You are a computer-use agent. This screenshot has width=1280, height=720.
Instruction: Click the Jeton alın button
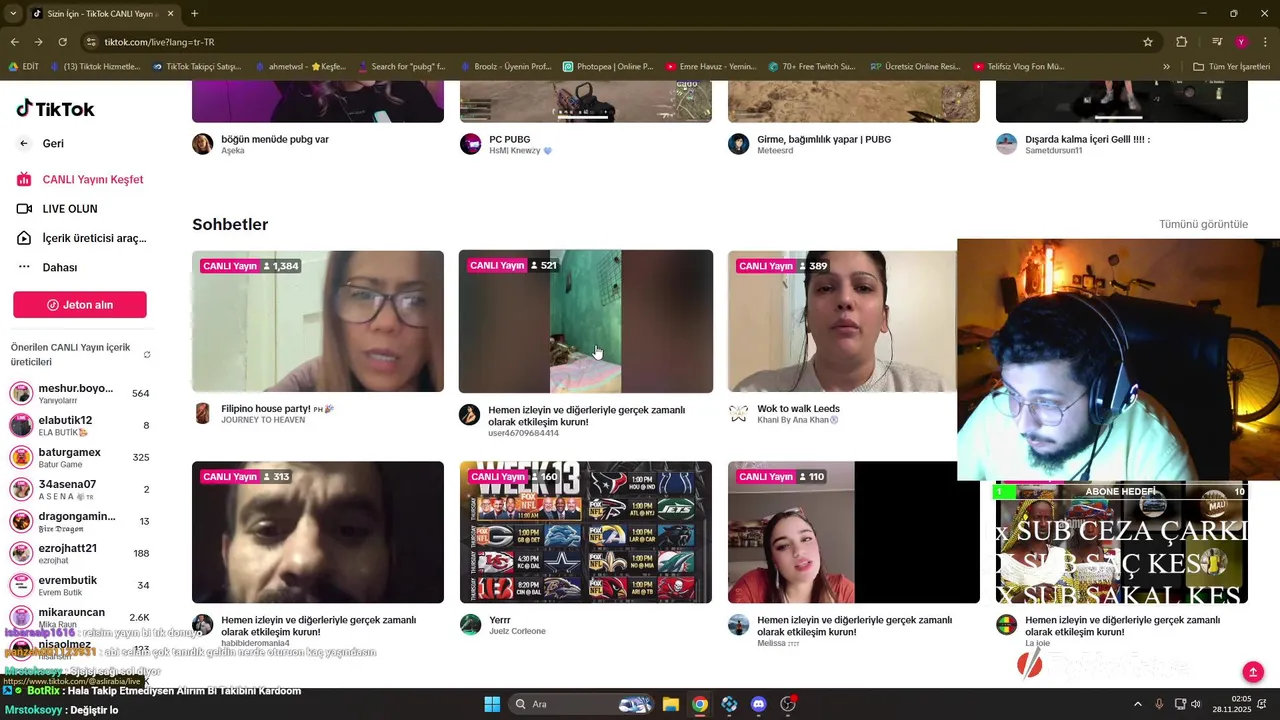coord(80,305)
